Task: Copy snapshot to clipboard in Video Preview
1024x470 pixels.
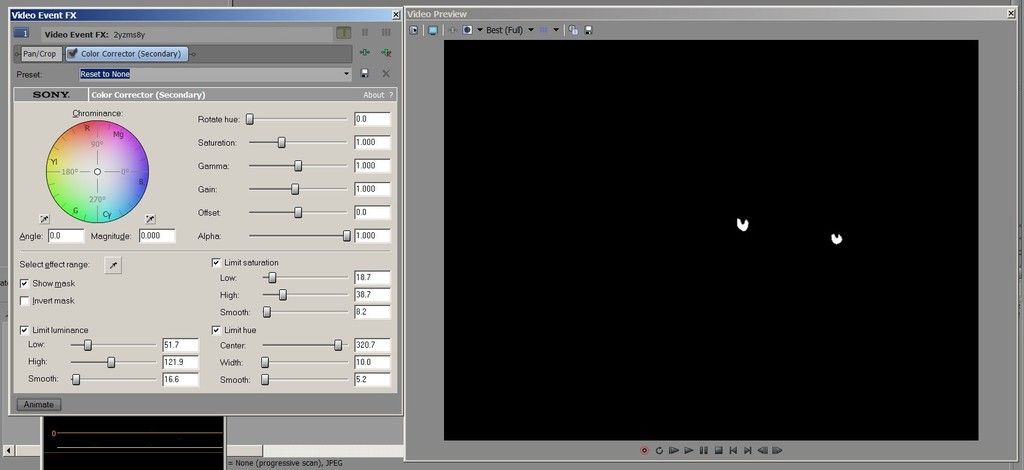Action: coord(573,30)
